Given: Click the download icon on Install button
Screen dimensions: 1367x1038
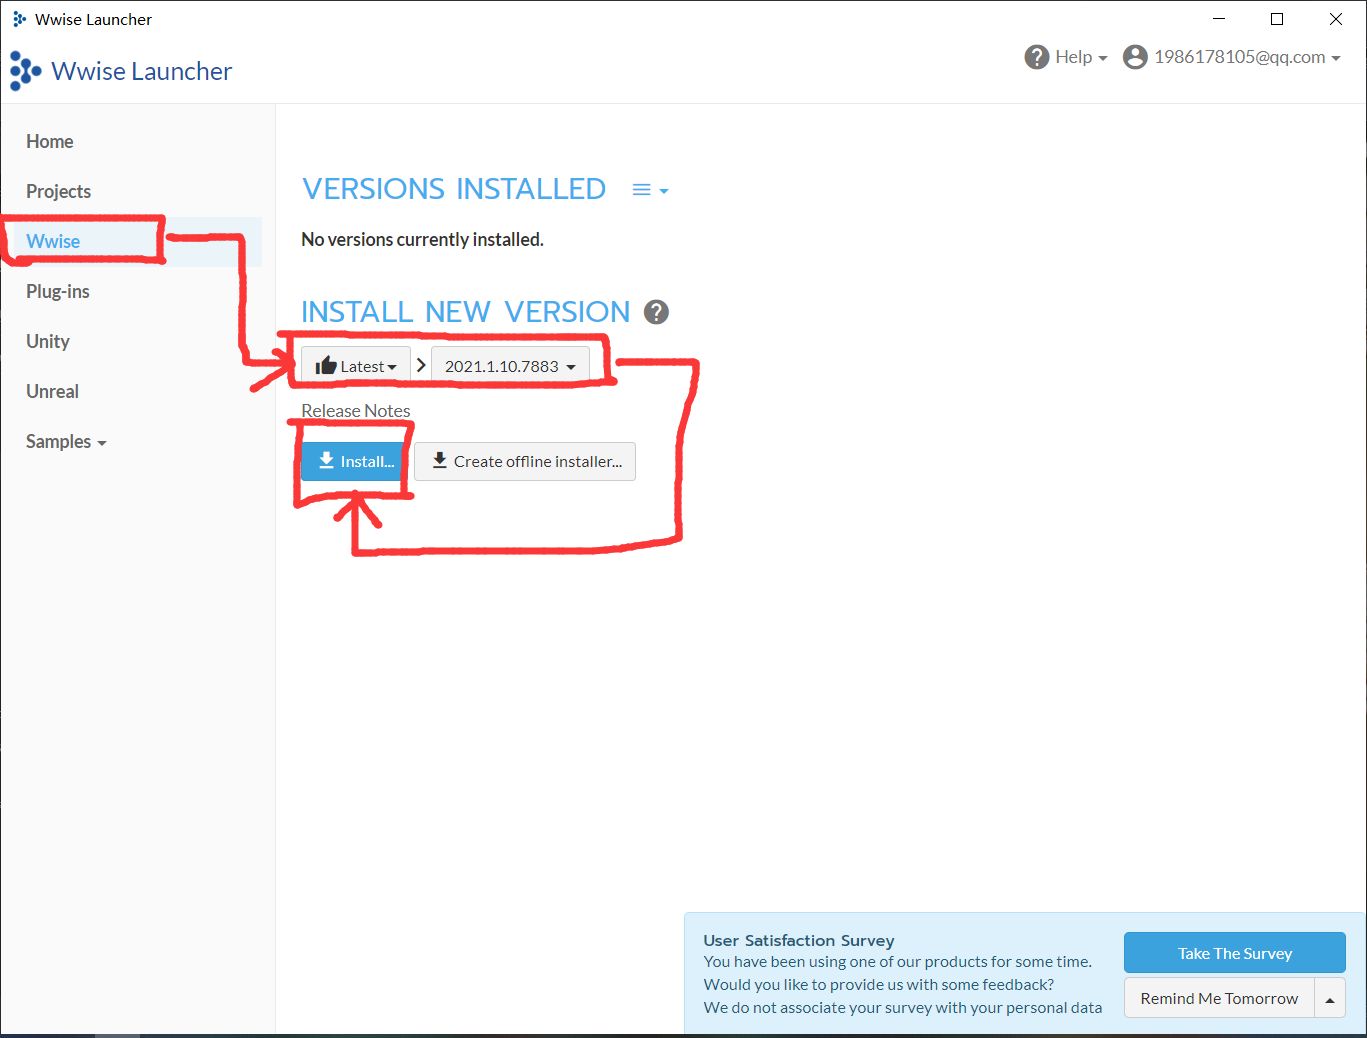Looking at the screenshot, I should (x=326, y=461).
